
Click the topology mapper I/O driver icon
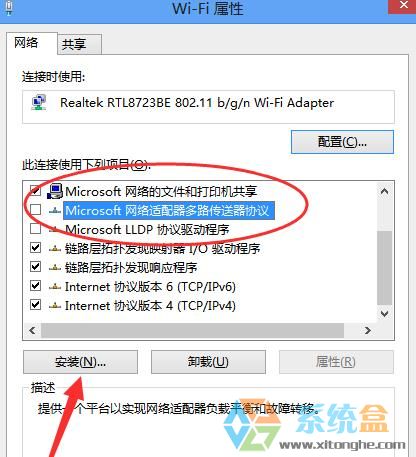(x=55, y=248)
